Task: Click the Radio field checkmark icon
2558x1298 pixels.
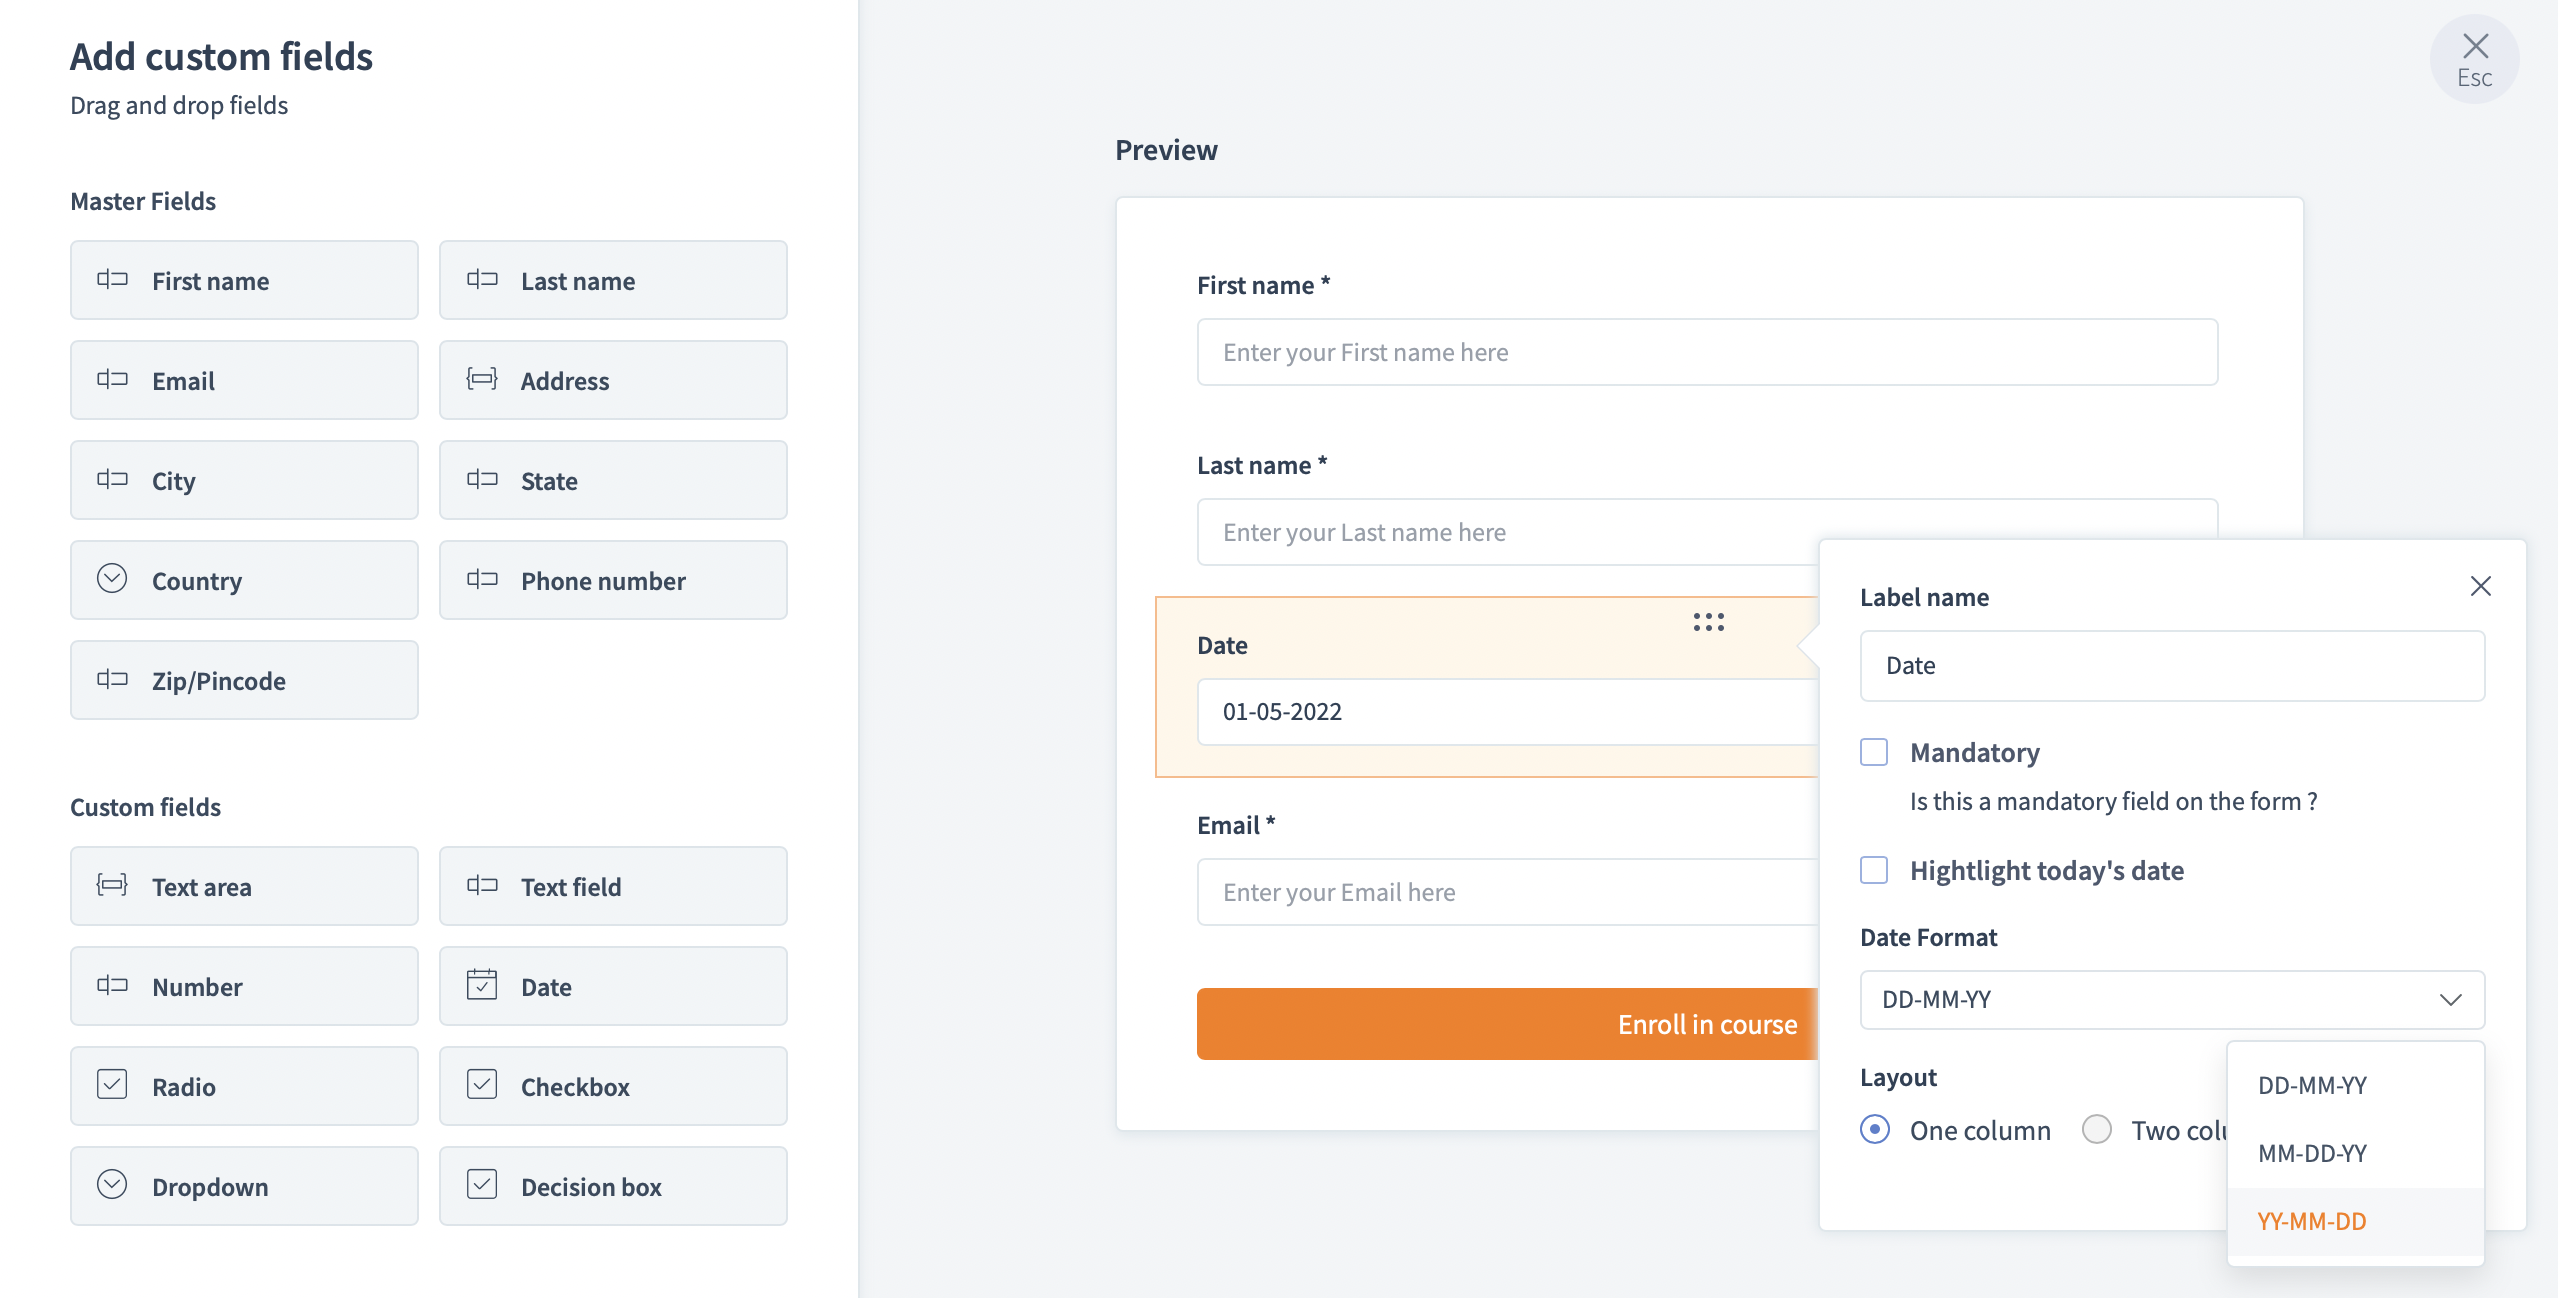Action: (112, 1085)
